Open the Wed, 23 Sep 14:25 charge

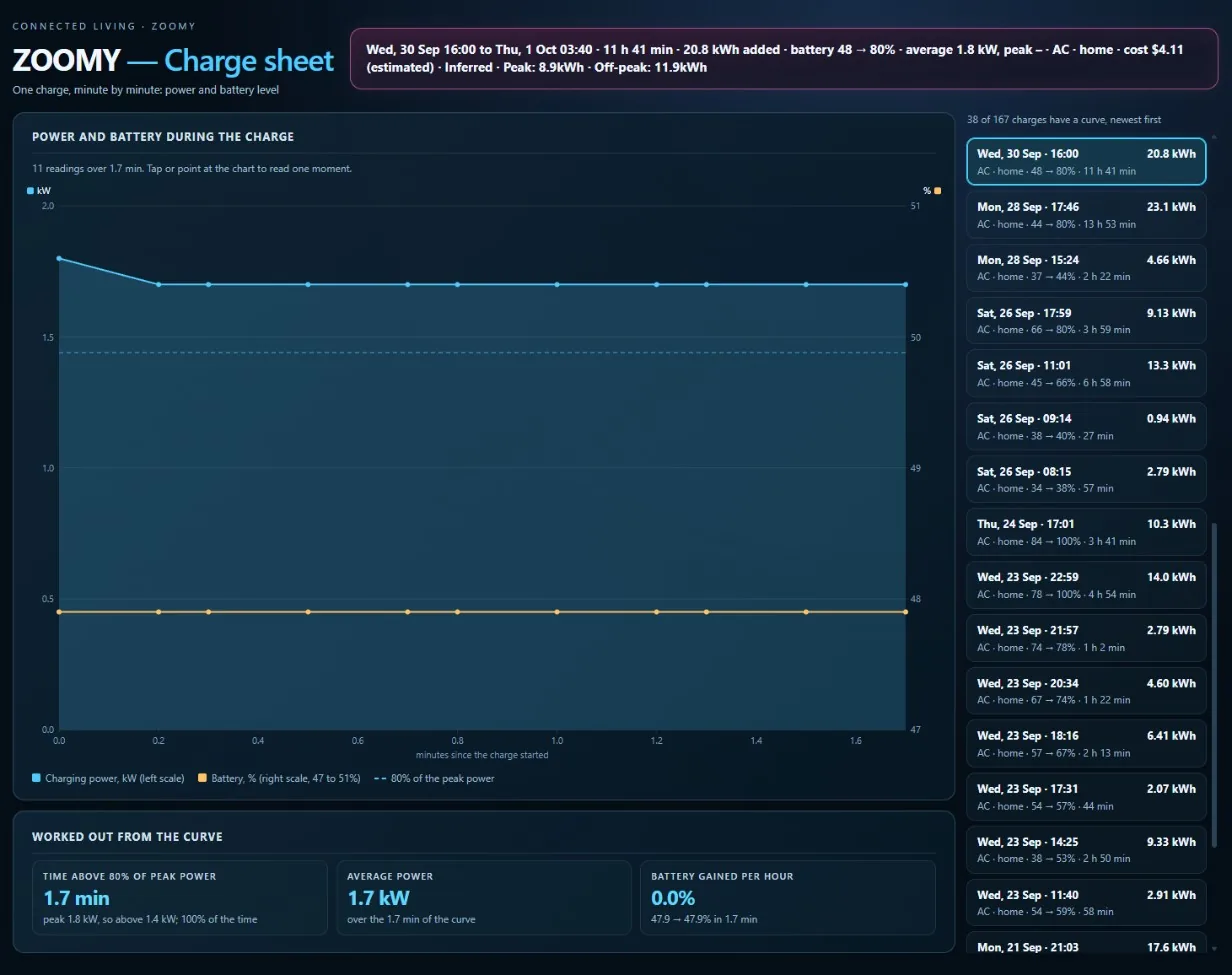tap(1086, 850)
